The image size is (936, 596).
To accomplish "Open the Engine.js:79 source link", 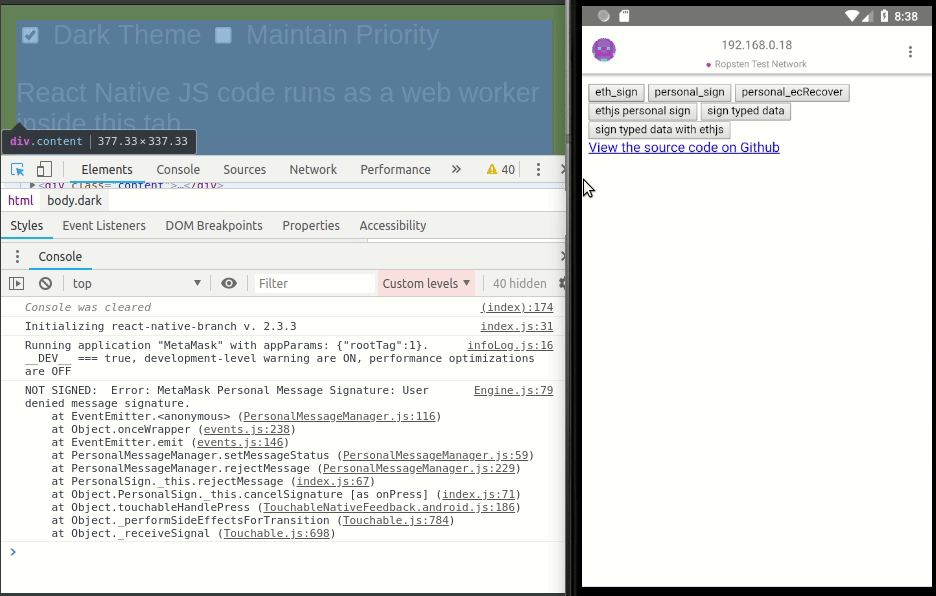I will pyautogui.click(x=513, y=391).
